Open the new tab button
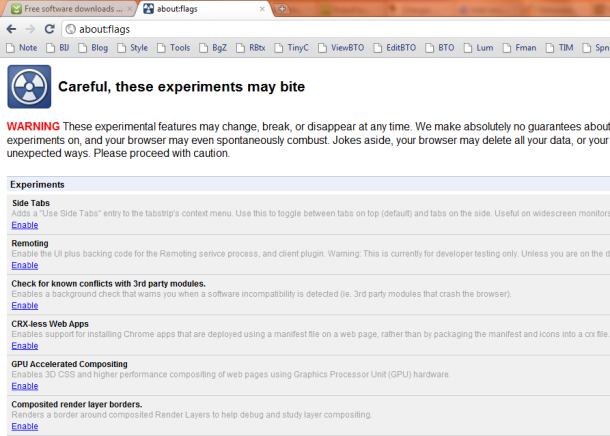This screenshot has width=610, height=436. point(284,9)
